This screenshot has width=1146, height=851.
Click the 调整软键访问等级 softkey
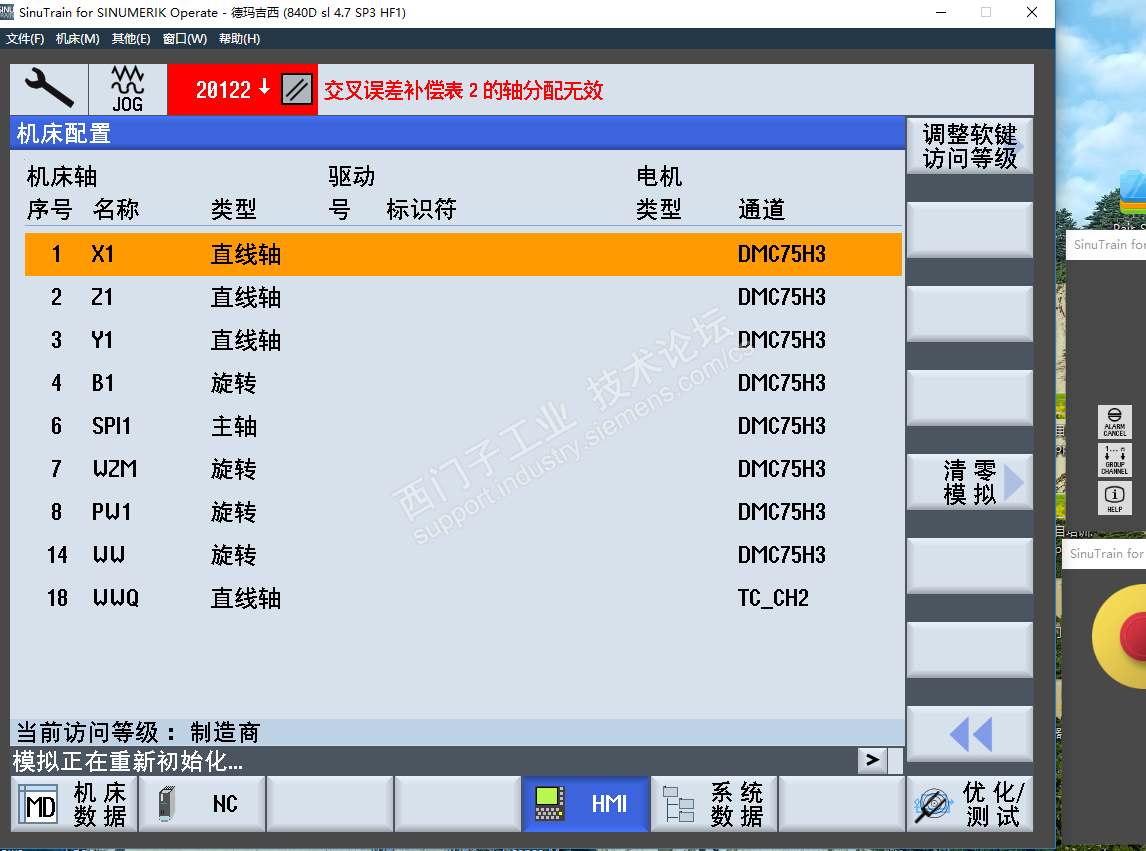969,145
